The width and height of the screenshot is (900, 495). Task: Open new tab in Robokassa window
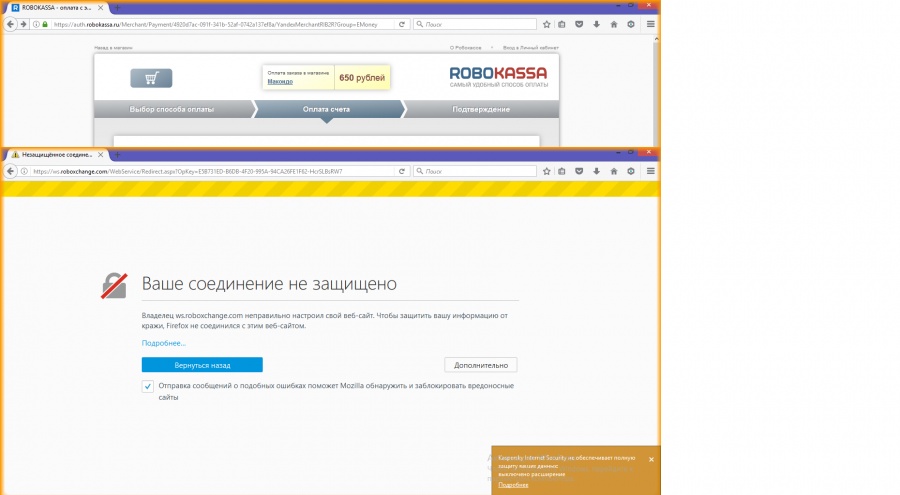coord(117,8)
